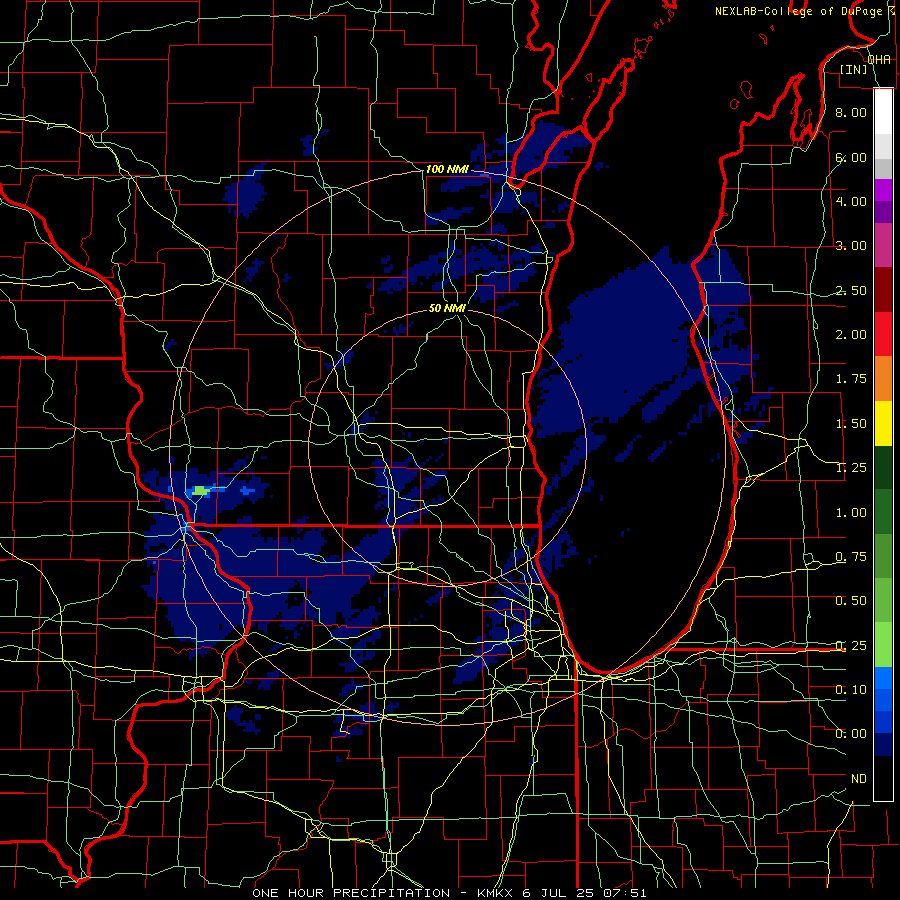900x900 pixels.
Task: Click the green heavy-precipitation pixel cluster
Action: (201, 491)
